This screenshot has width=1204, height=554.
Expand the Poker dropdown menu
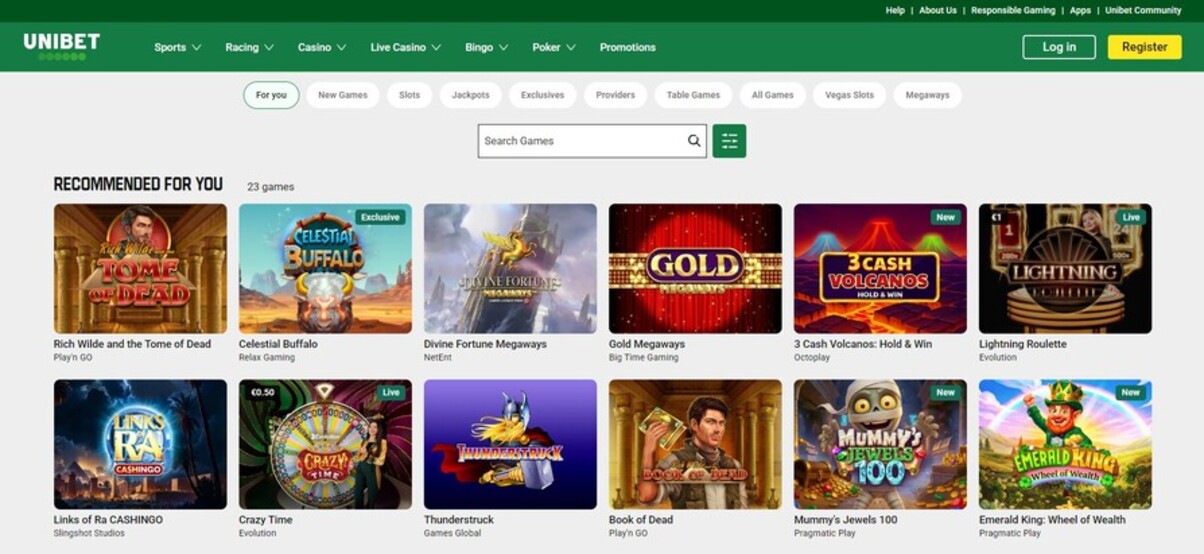[x=554, y=47]
